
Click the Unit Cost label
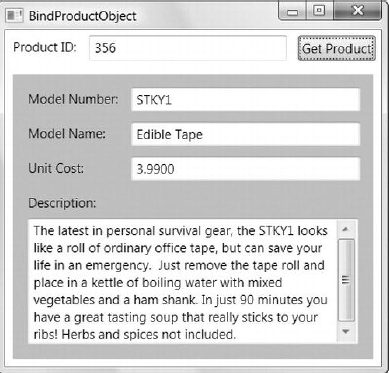click(x=56, y=168)
